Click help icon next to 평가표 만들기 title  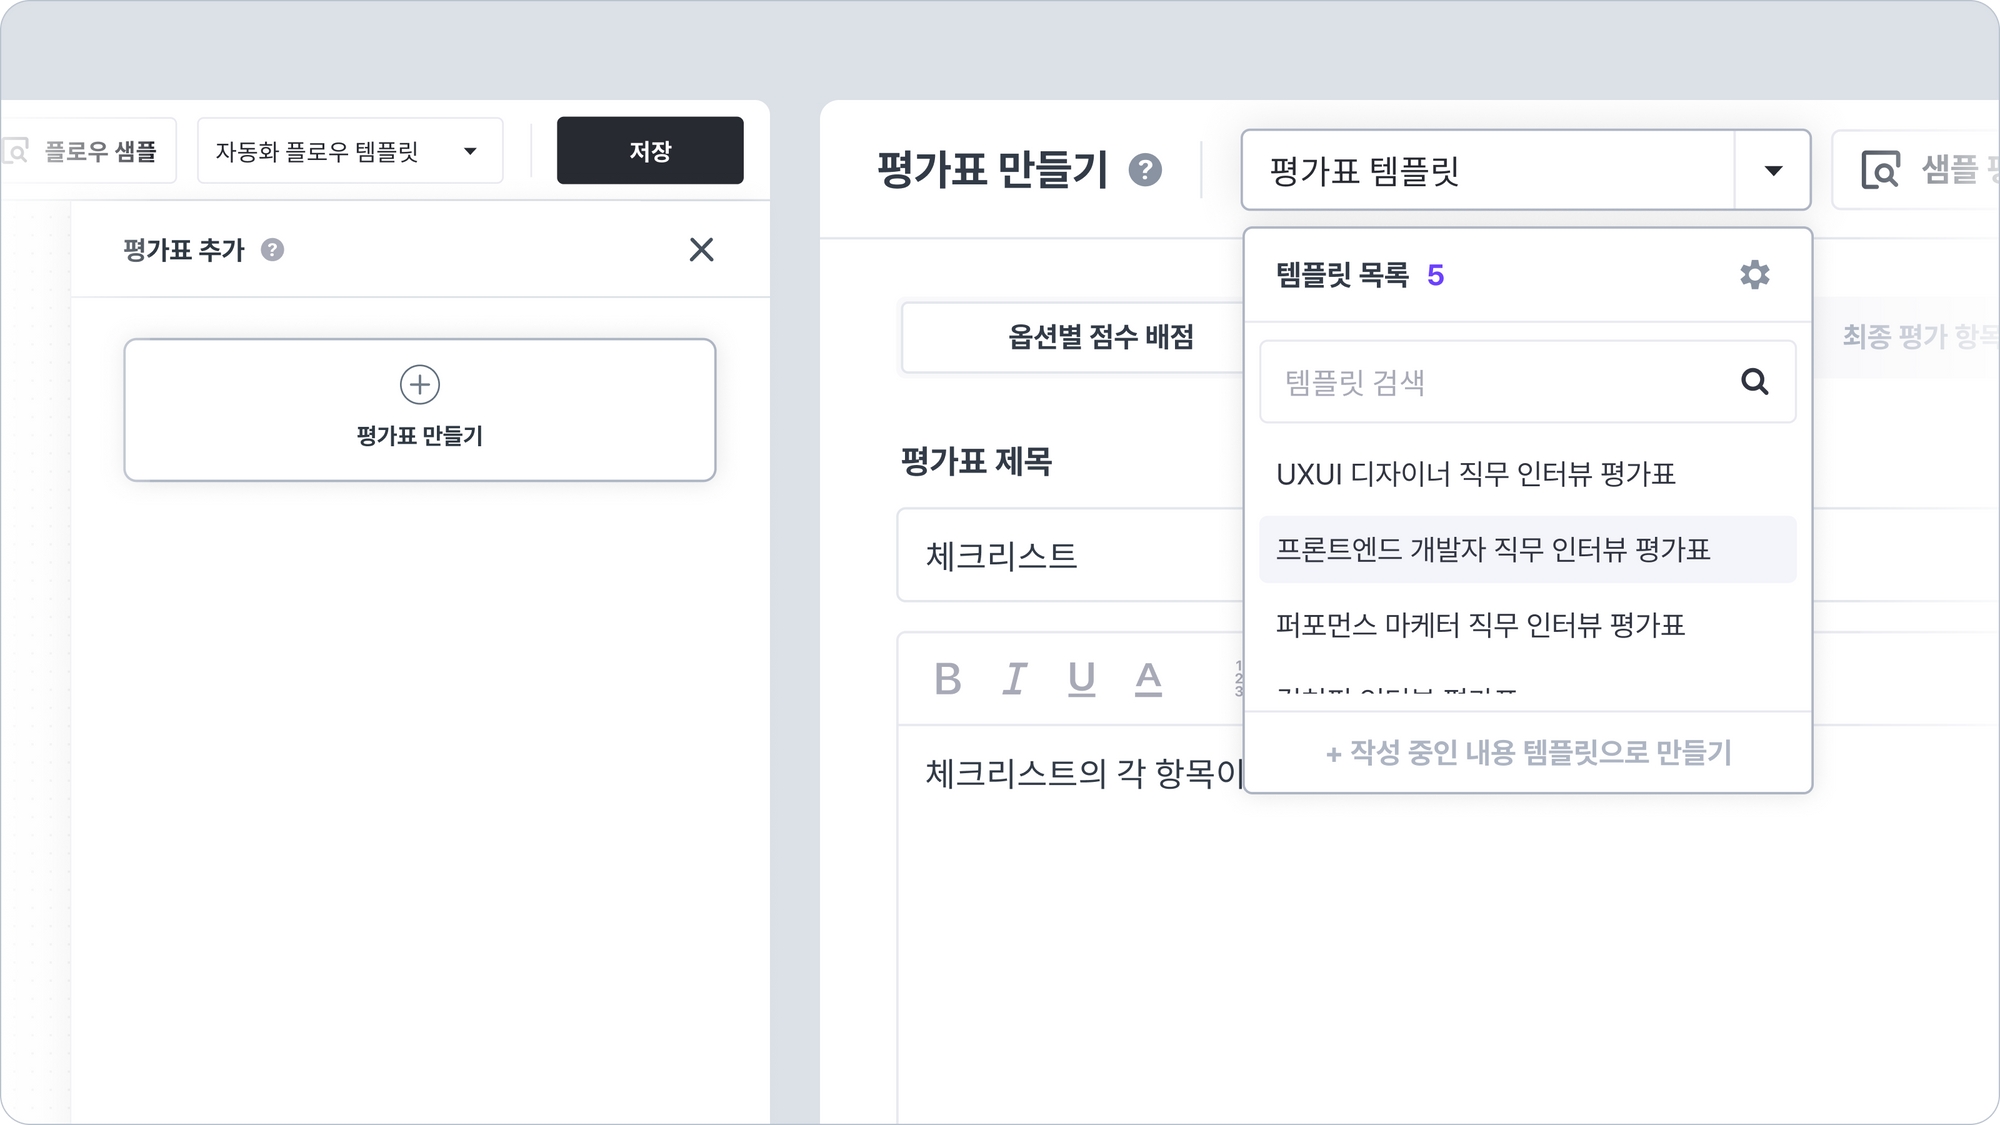click(x=1145, y=170)
